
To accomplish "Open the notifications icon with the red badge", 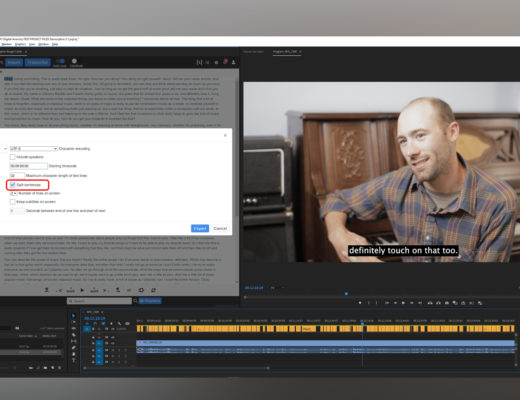I will coord(225,62).
